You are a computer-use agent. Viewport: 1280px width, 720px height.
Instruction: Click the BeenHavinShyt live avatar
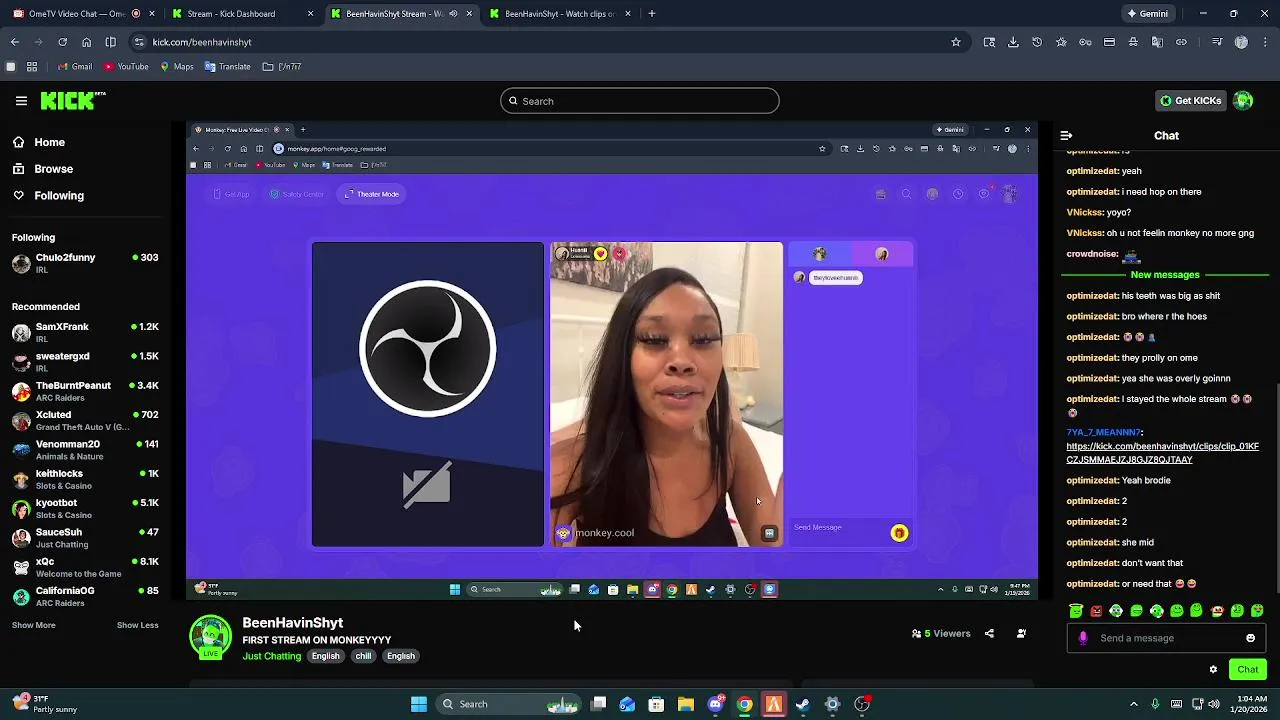210,638
